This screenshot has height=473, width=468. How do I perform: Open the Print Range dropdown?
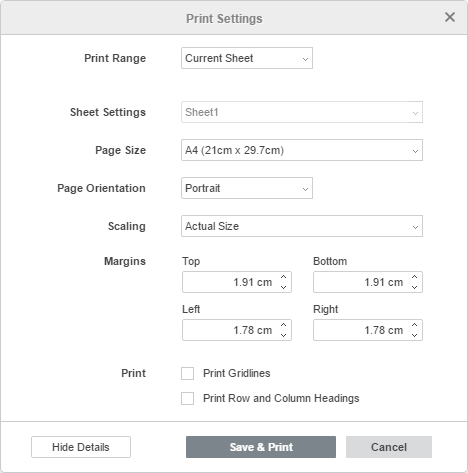tap(247, 58)
